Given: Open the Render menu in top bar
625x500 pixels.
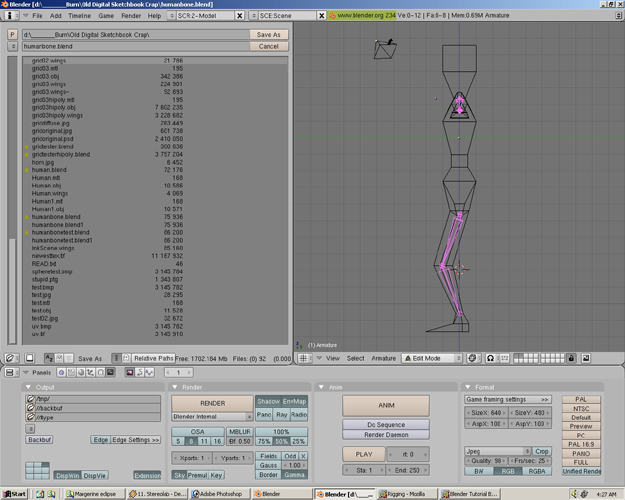Looking at the screenshot, I should coord(131,16).
